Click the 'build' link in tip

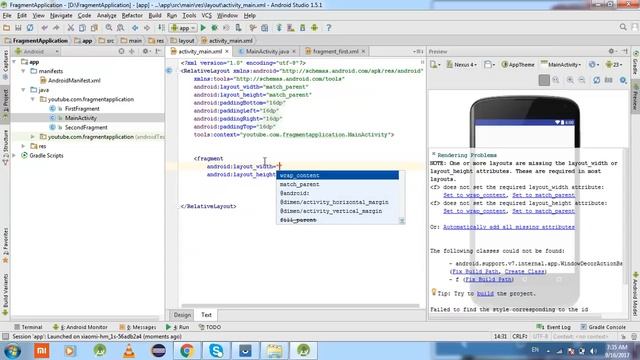click(485, 293)
